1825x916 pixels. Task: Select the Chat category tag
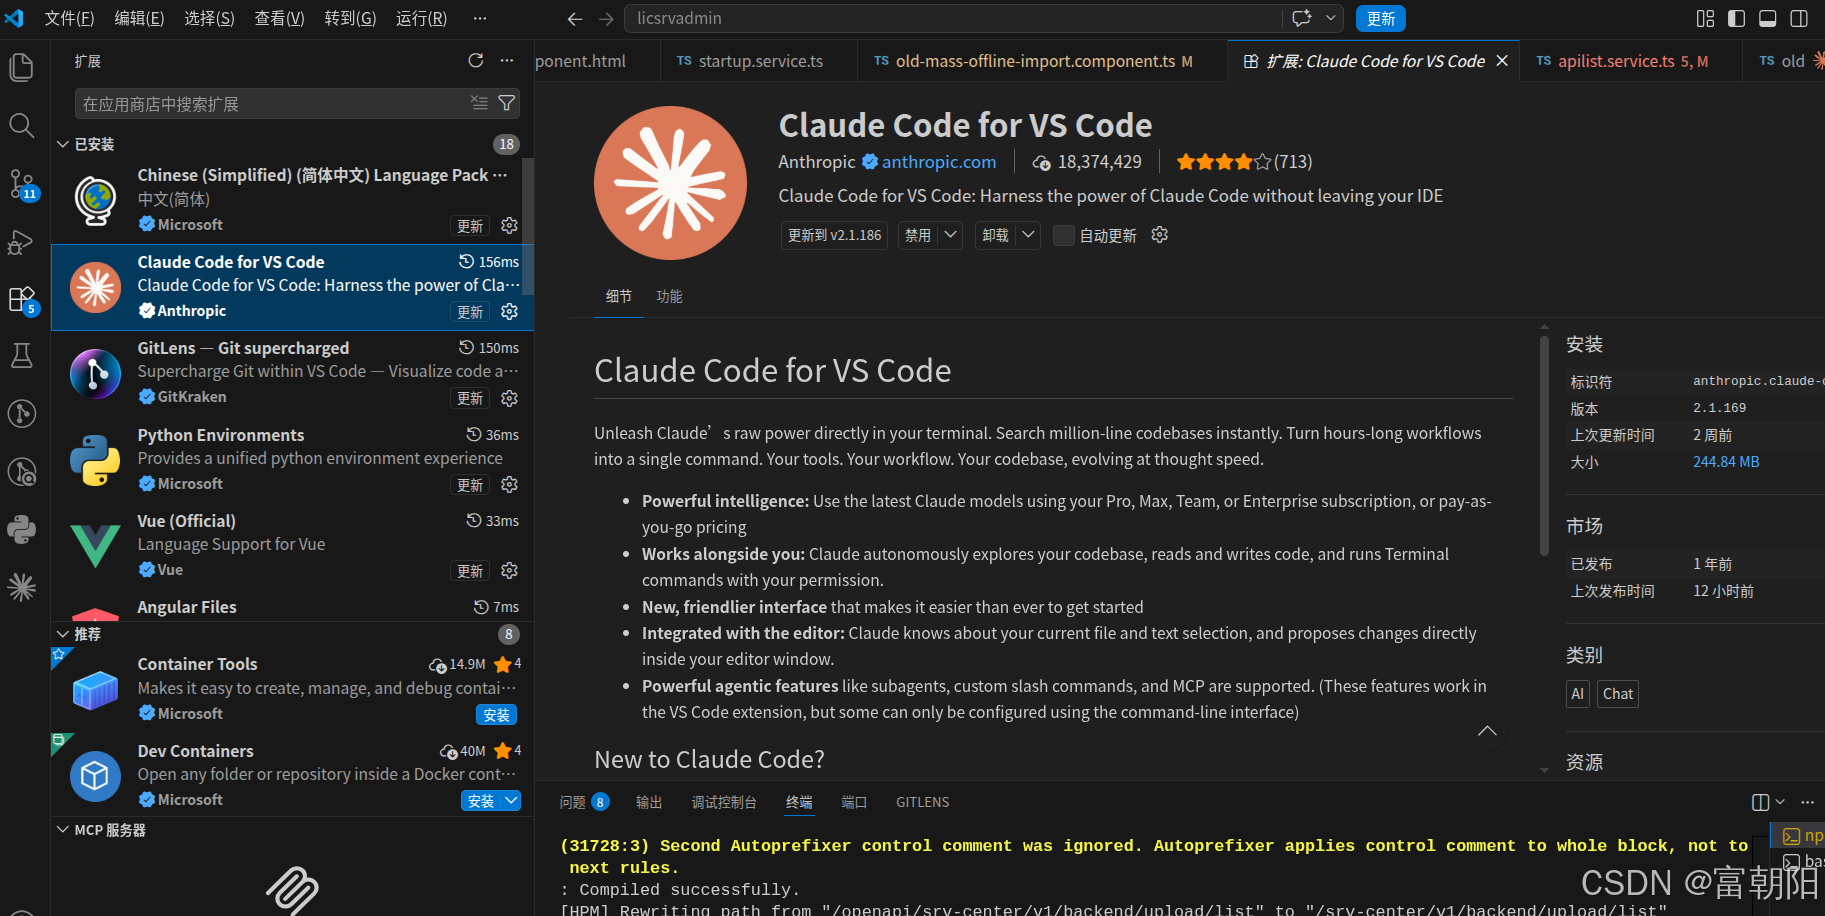pyautogui.click(x=1617, y=694)
